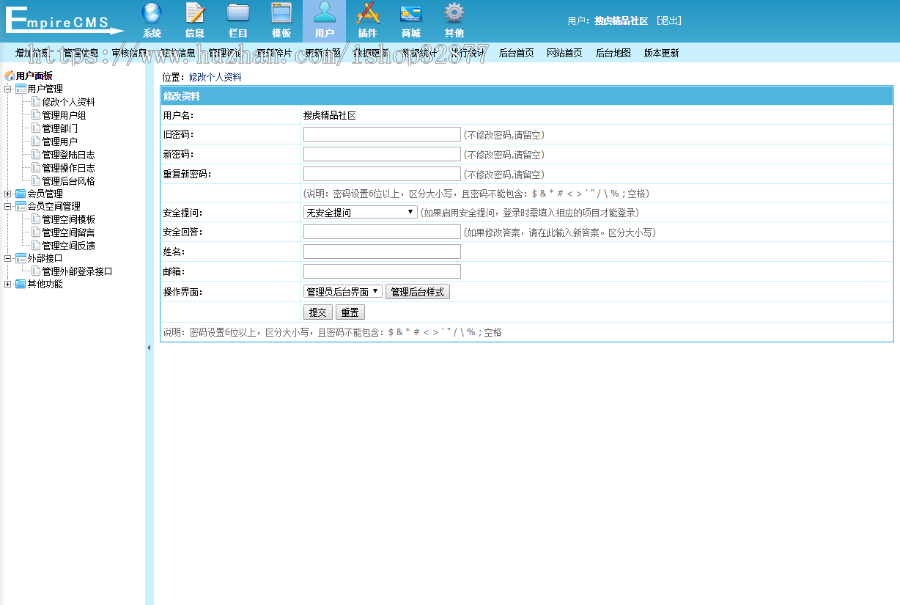Open the 模板 (Template) module icon
The height and width of the screenshot is (605, 900).
click(281, 21)
